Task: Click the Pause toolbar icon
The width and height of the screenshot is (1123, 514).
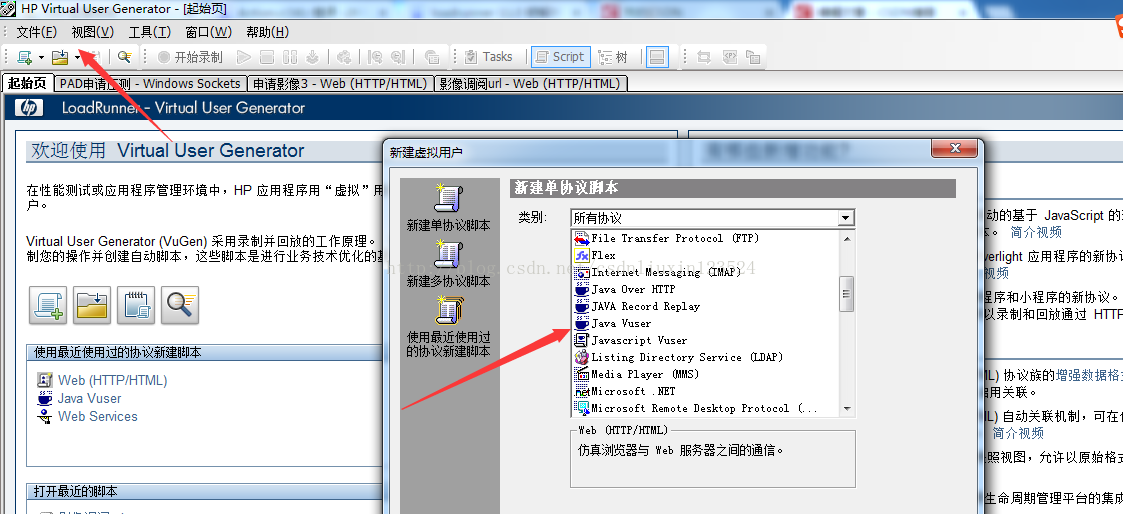Action: 289,57
